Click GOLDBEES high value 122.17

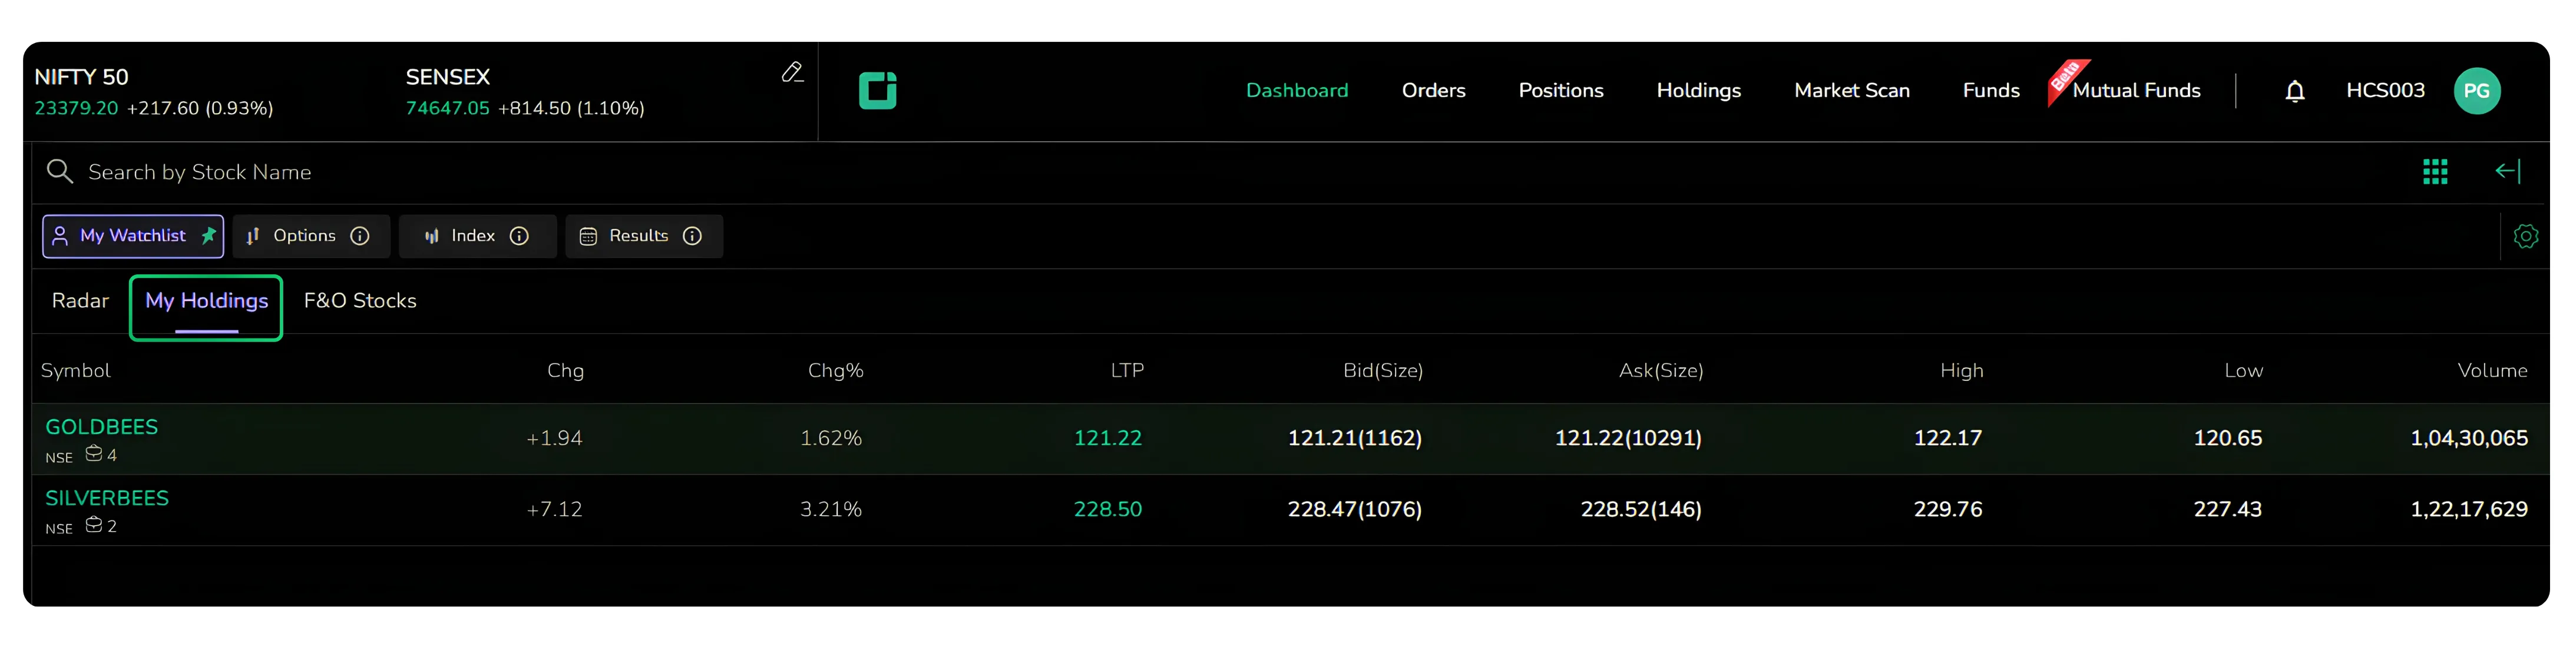(1947, 438)
